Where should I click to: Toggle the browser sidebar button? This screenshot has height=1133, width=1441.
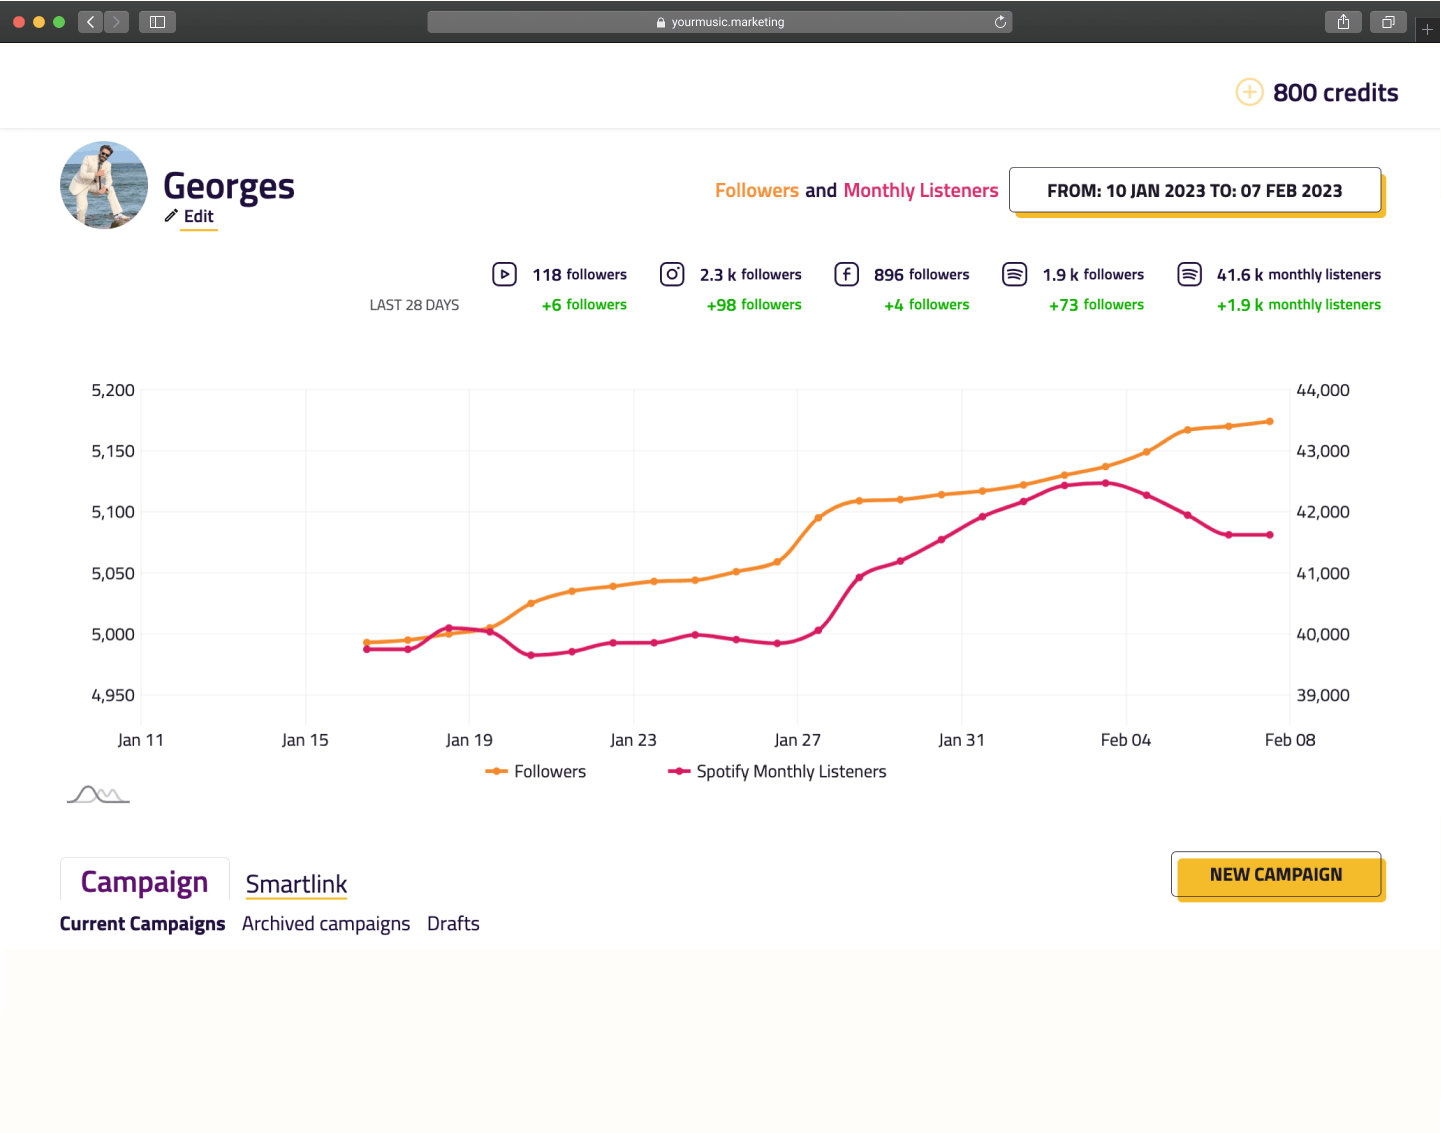(x=157, y=21)
